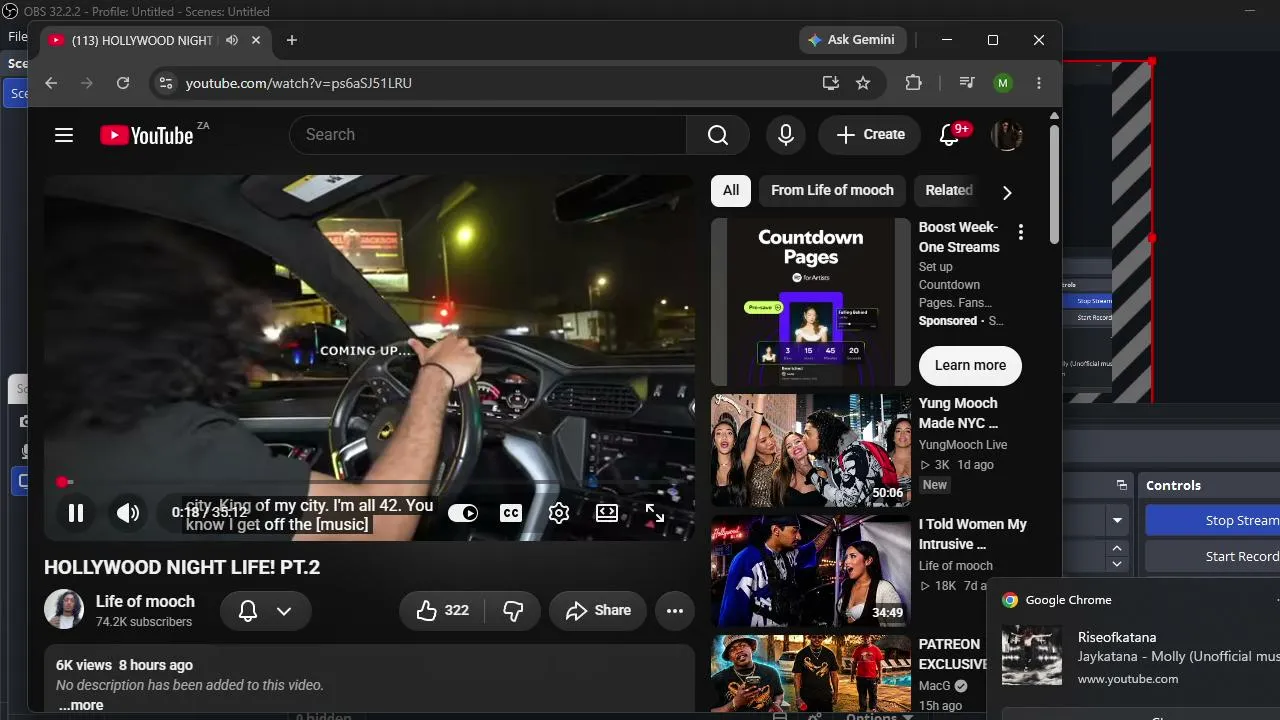
Task: Show more filter chips with the right arrow
Action: coord(1007,192)
